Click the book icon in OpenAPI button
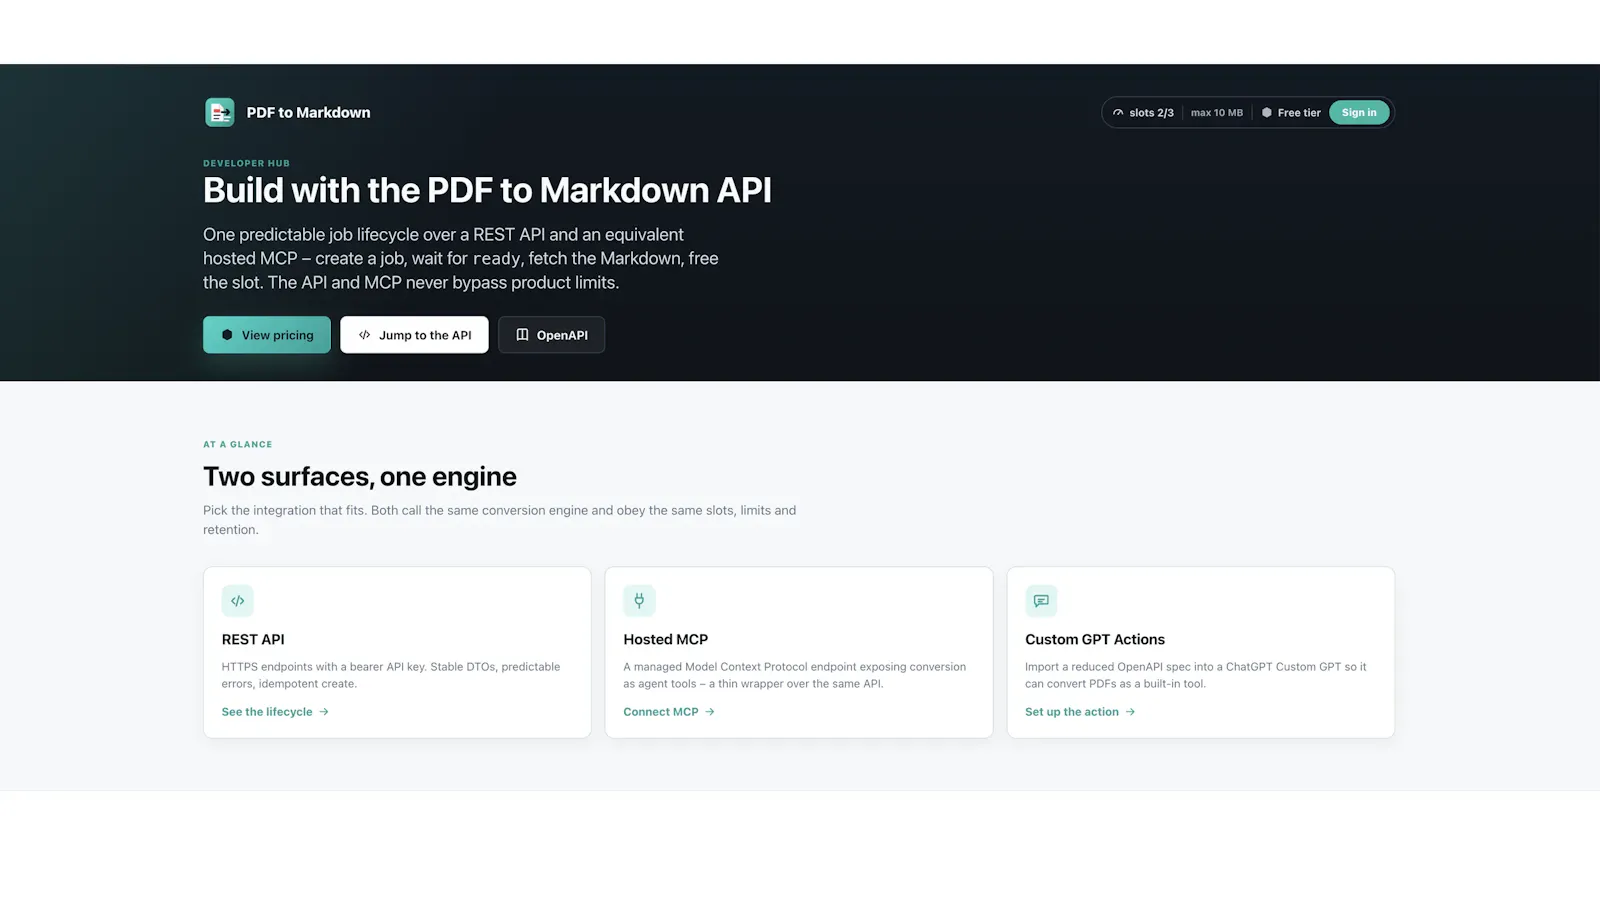This screenshot has height=900, width=1600. (x=522, y=335)
